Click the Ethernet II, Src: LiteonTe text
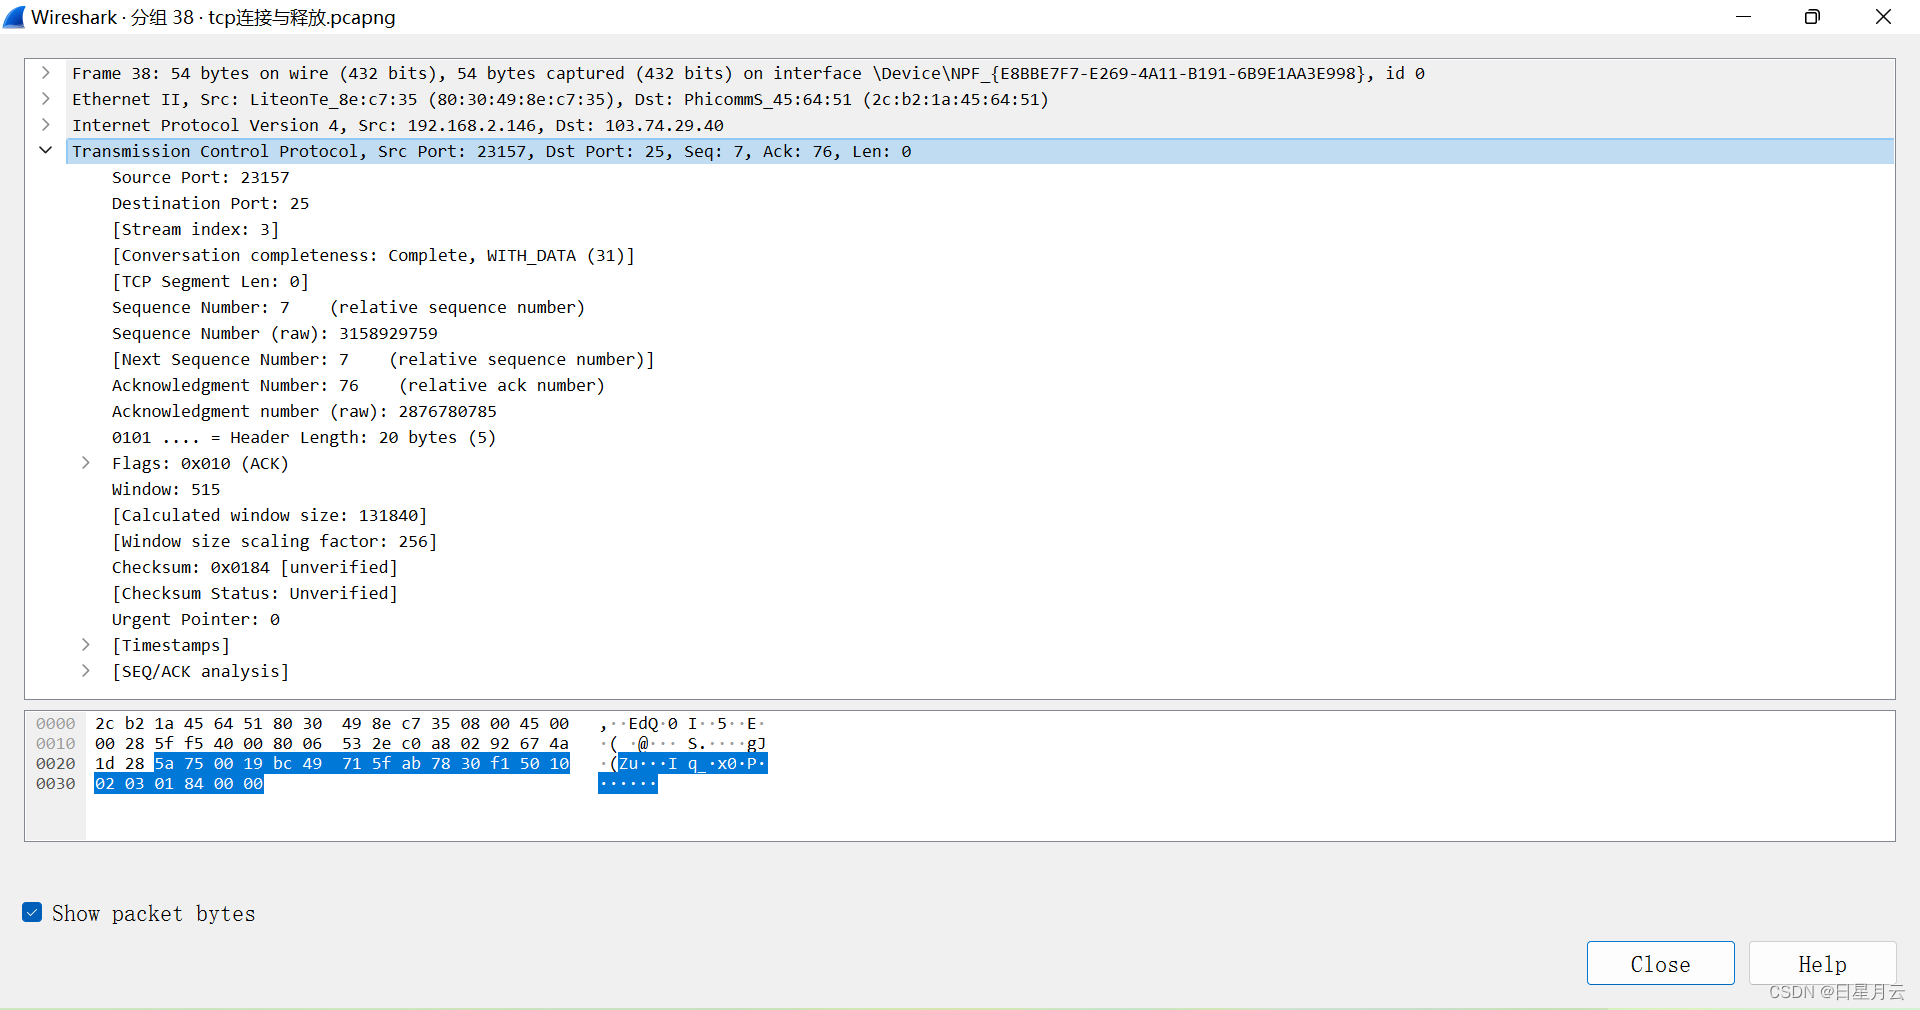This screenshot has width=1920, height=1010. coord(200,99)
